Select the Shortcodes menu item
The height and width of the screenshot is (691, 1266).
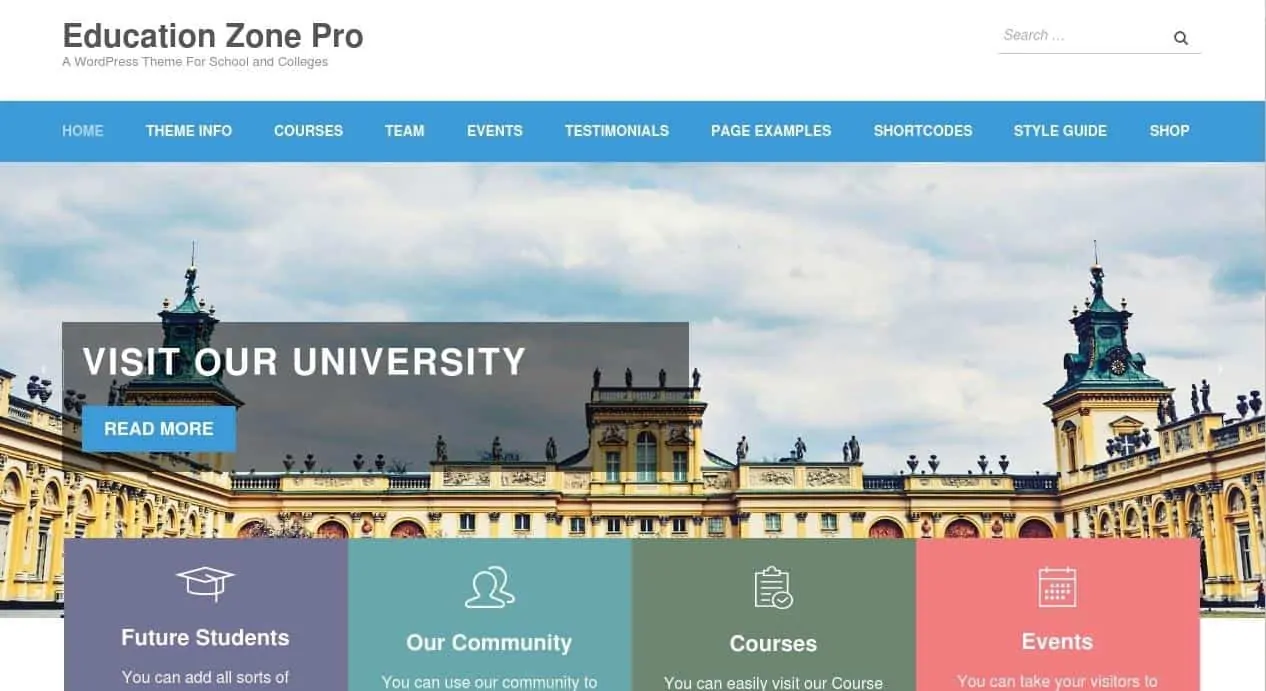[x=923, y=131]
